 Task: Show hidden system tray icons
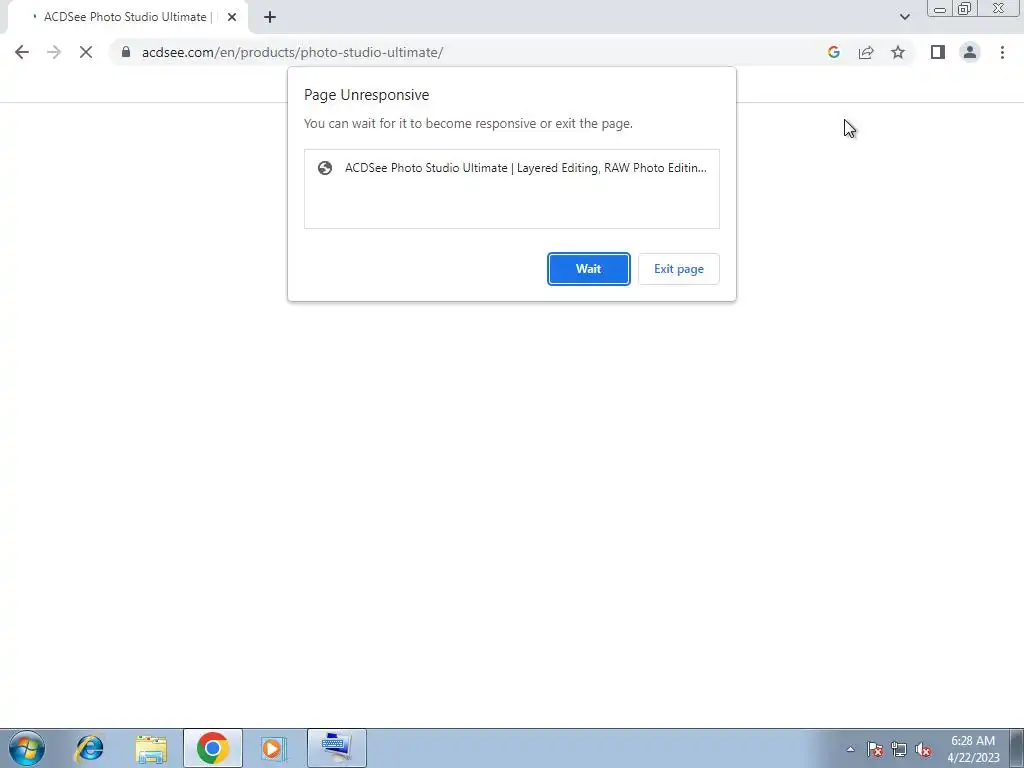850,749
